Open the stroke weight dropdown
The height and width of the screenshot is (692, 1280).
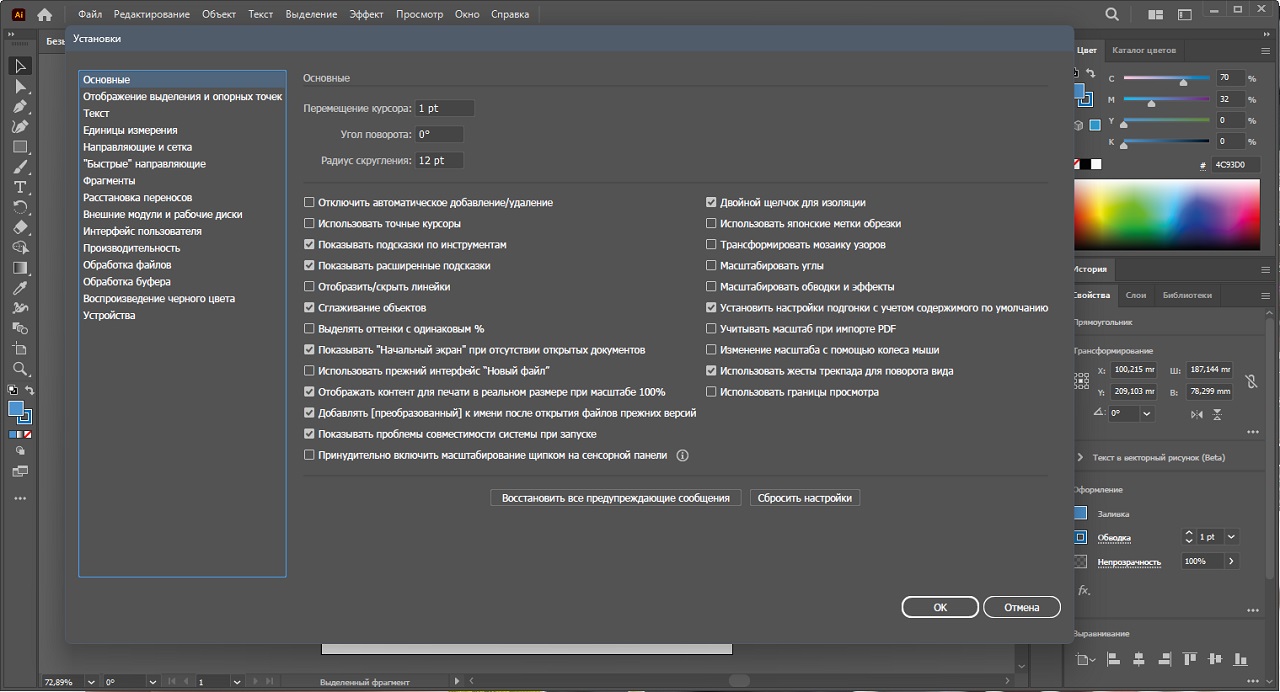[x=1231, y=537]
